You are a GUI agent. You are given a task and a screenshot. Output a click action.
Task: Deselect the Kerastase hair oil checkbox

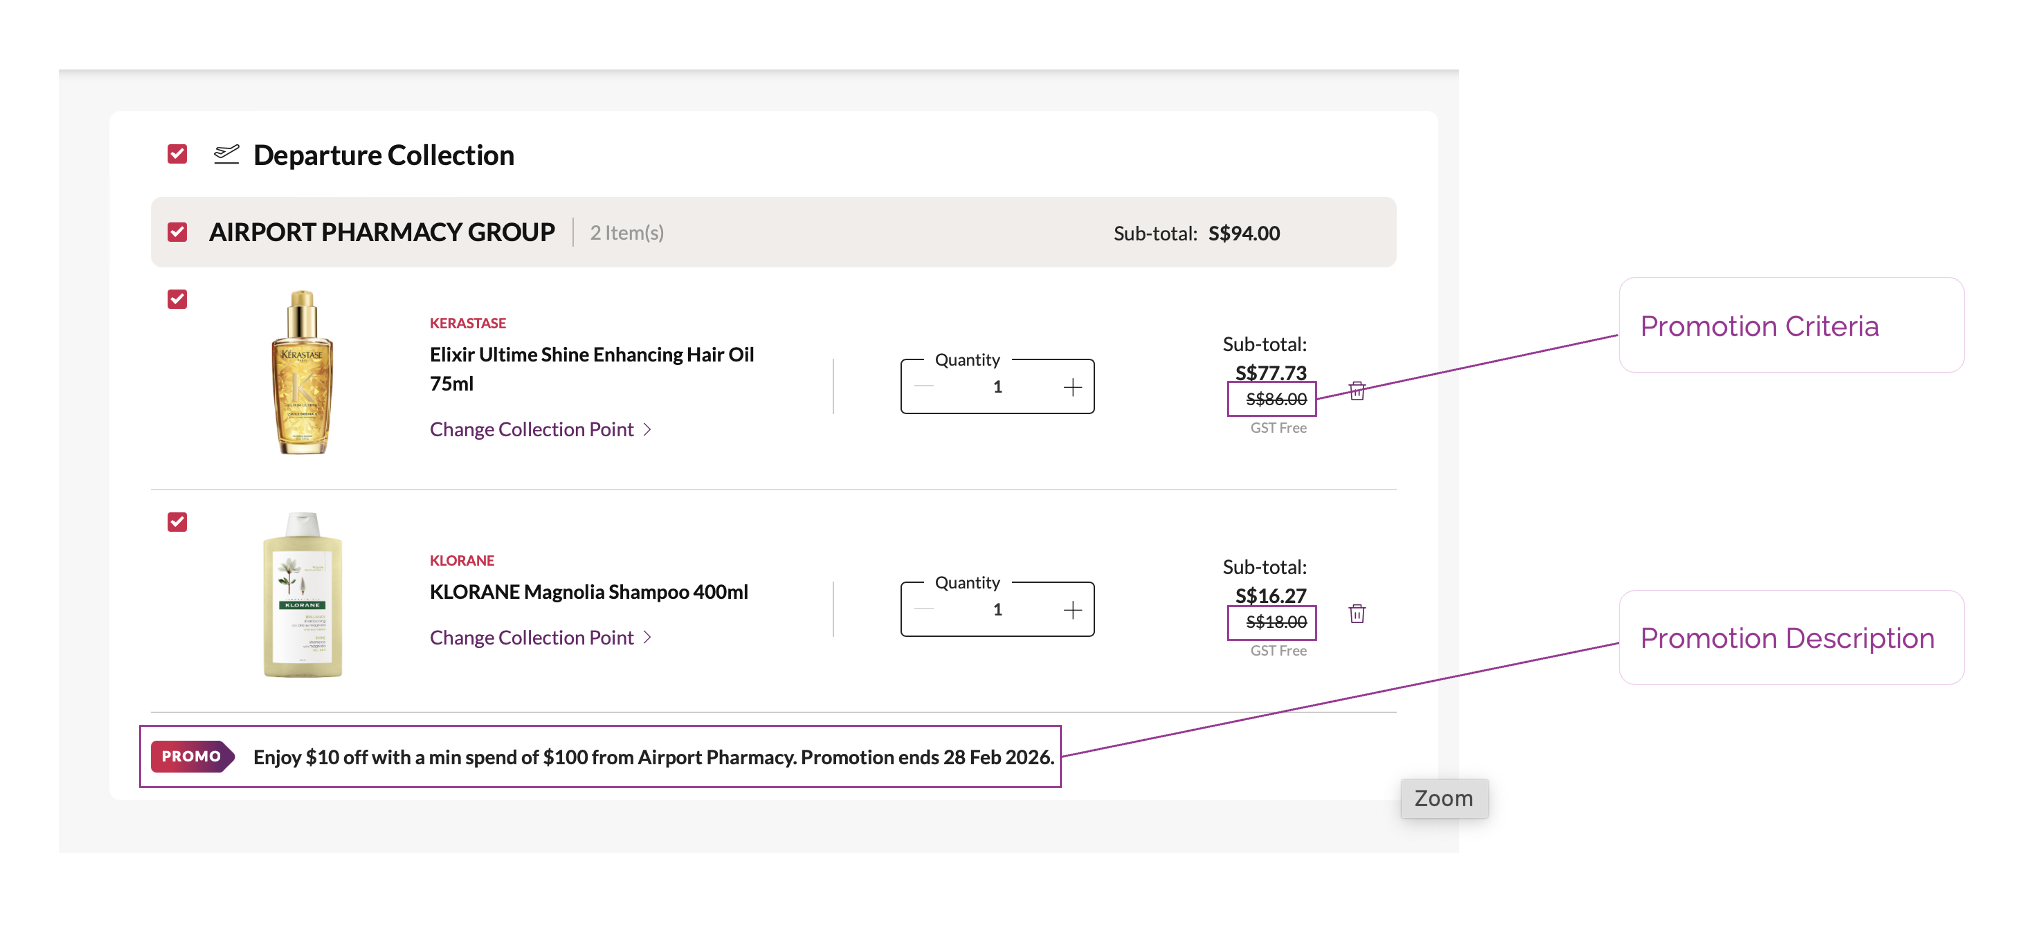[178, 299]
